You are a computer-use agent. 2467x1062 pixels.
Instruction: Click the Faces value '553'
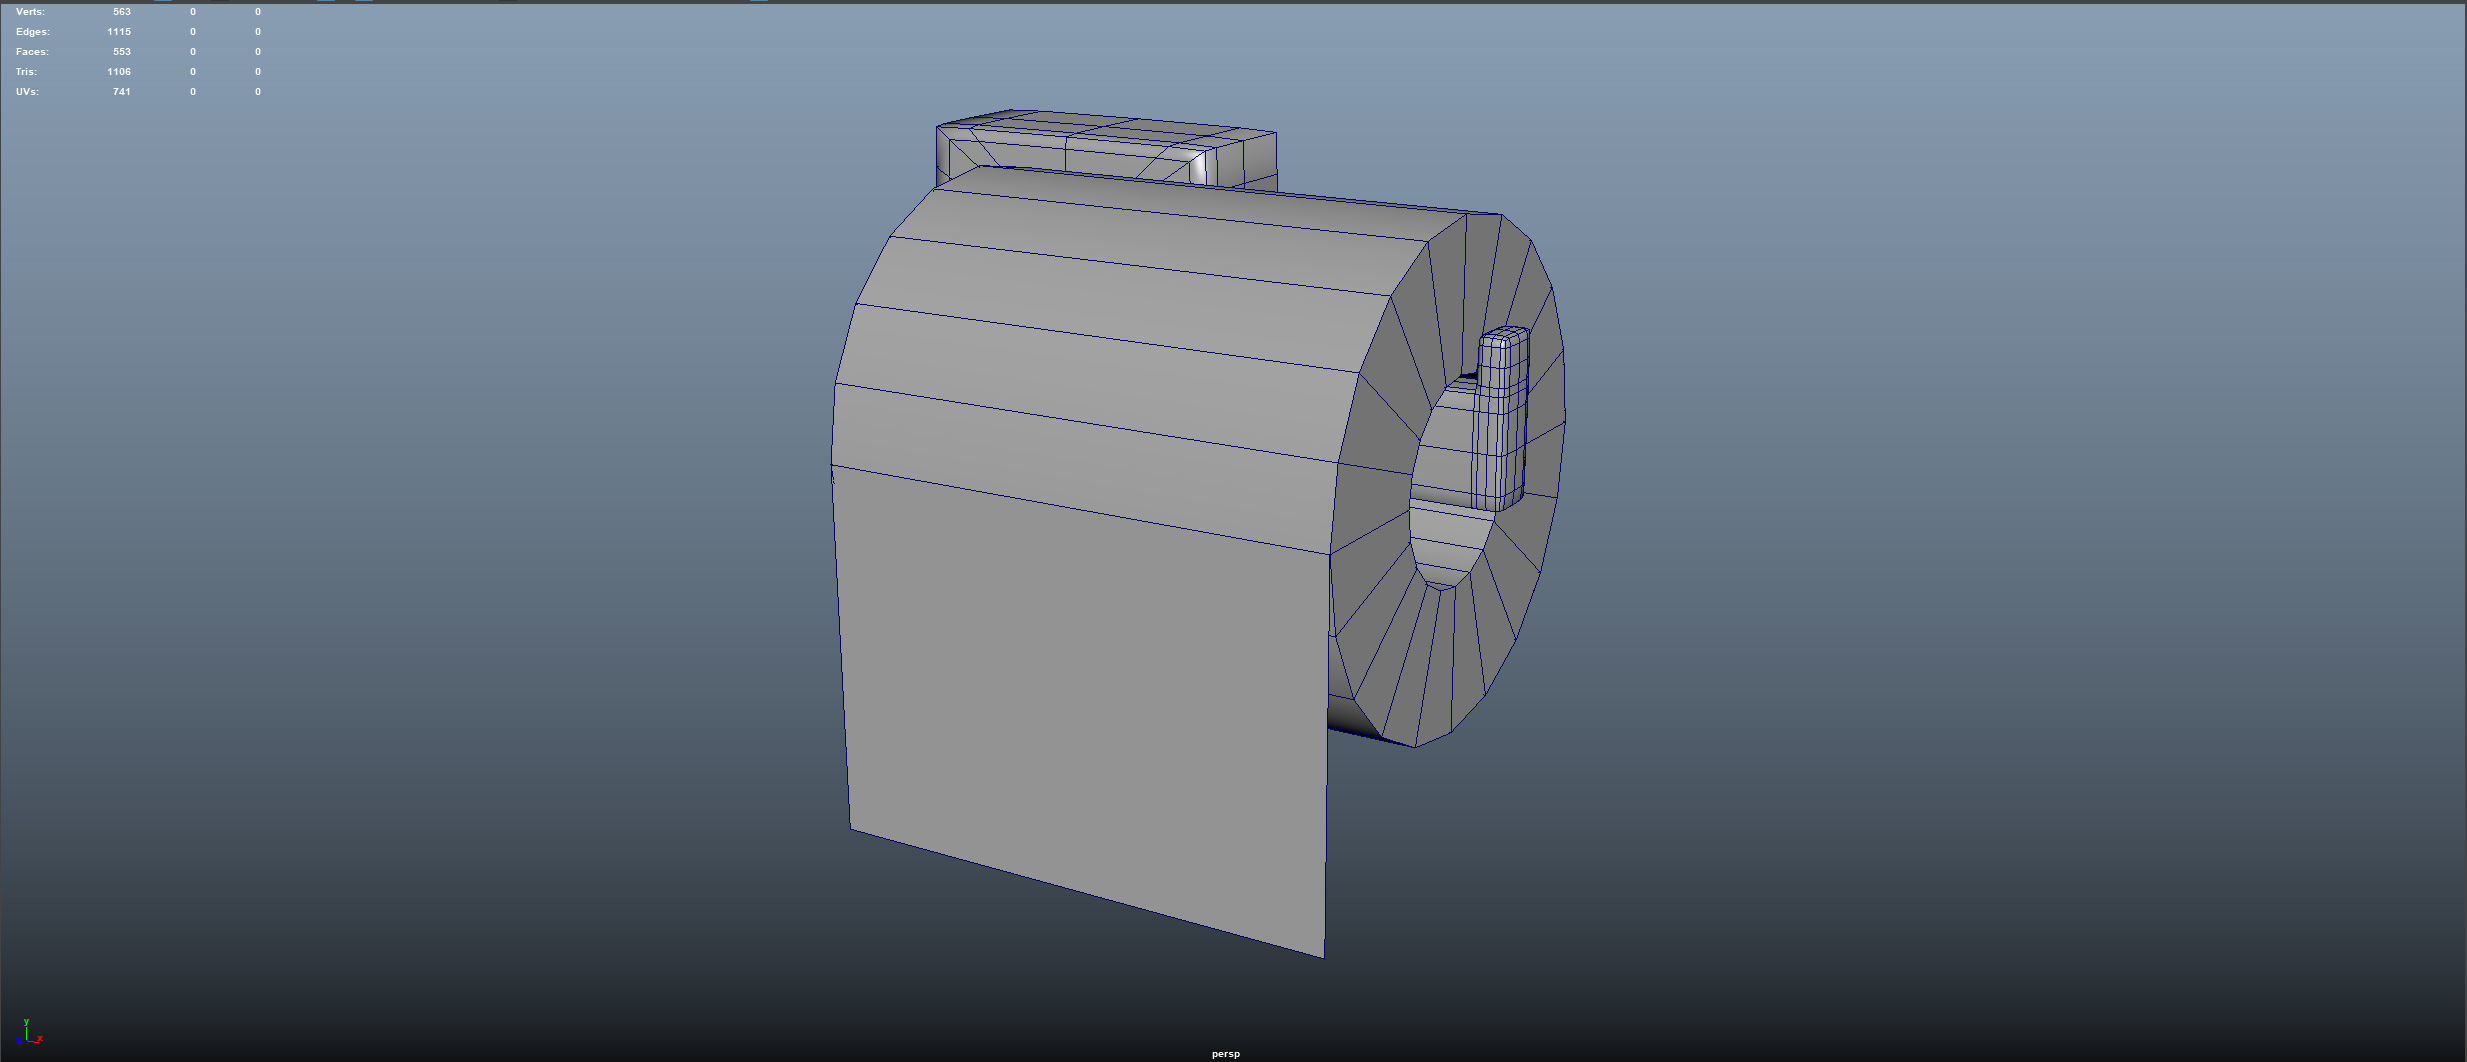pyautogui.click(x=122, y=52)
